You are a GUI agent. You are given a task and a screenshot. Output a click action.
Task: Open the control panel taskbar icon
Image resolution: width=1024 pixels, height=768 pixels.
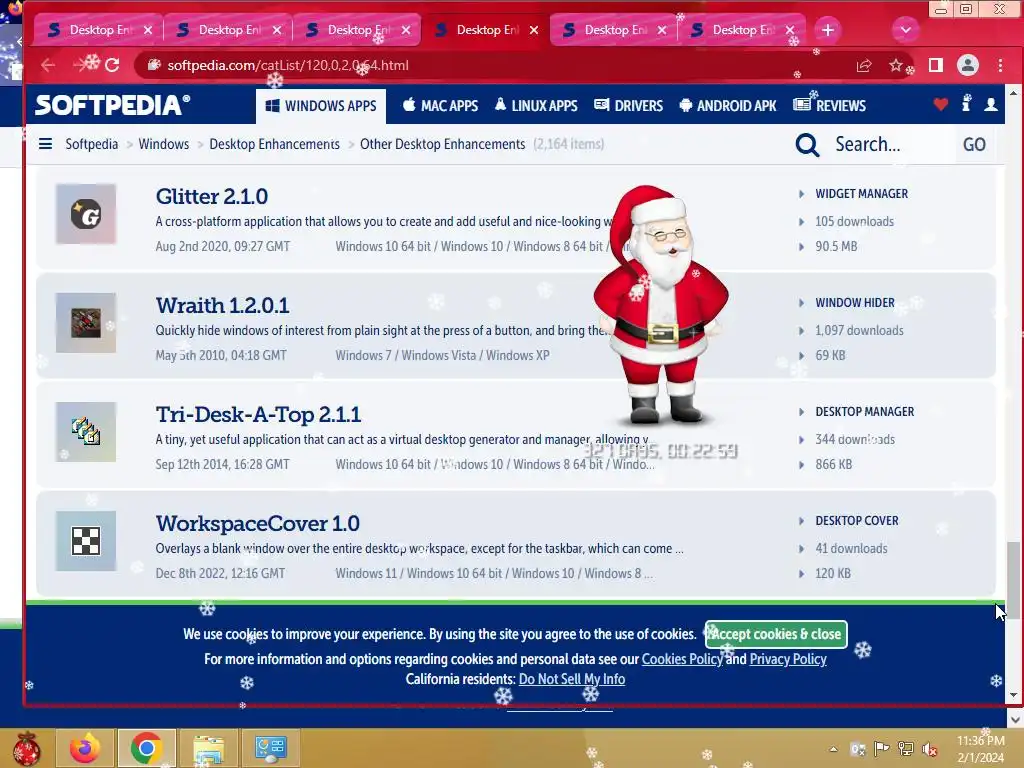270,748
